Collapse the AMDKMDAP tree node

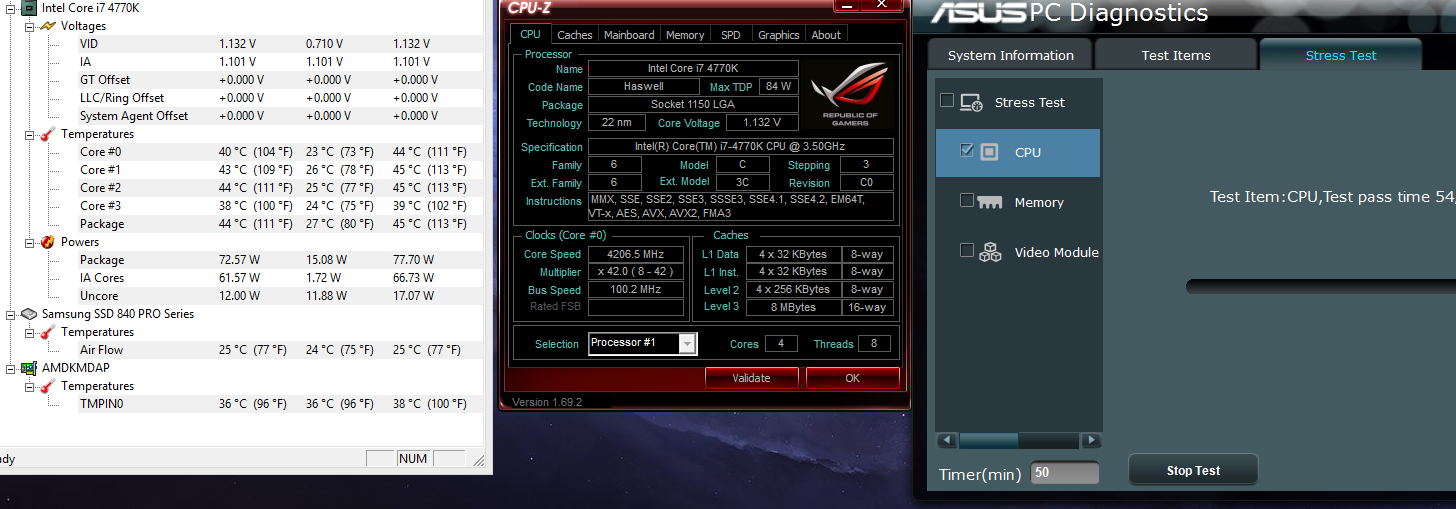[11, 368]
